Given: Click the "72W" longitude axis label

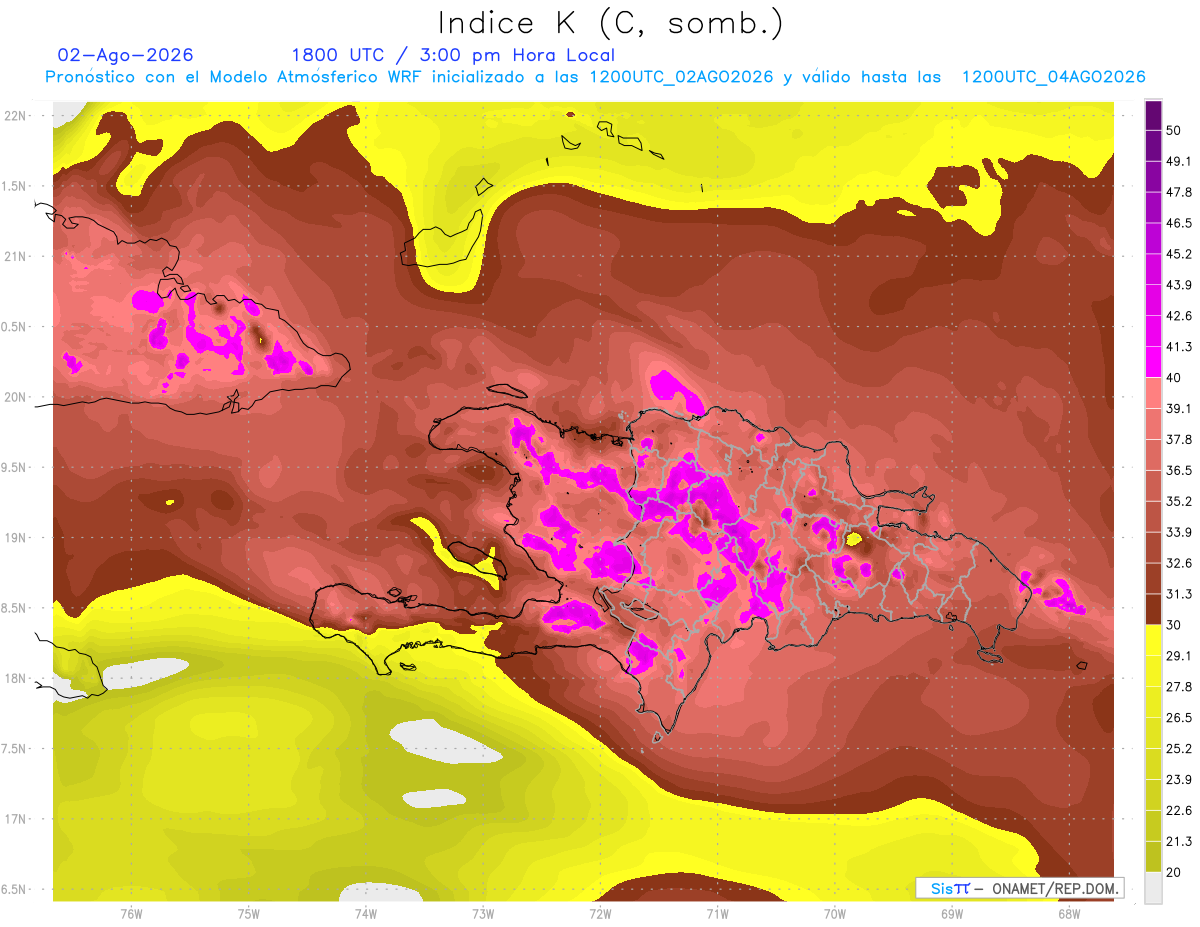Looking at the screenshot, I should (600, 912).
